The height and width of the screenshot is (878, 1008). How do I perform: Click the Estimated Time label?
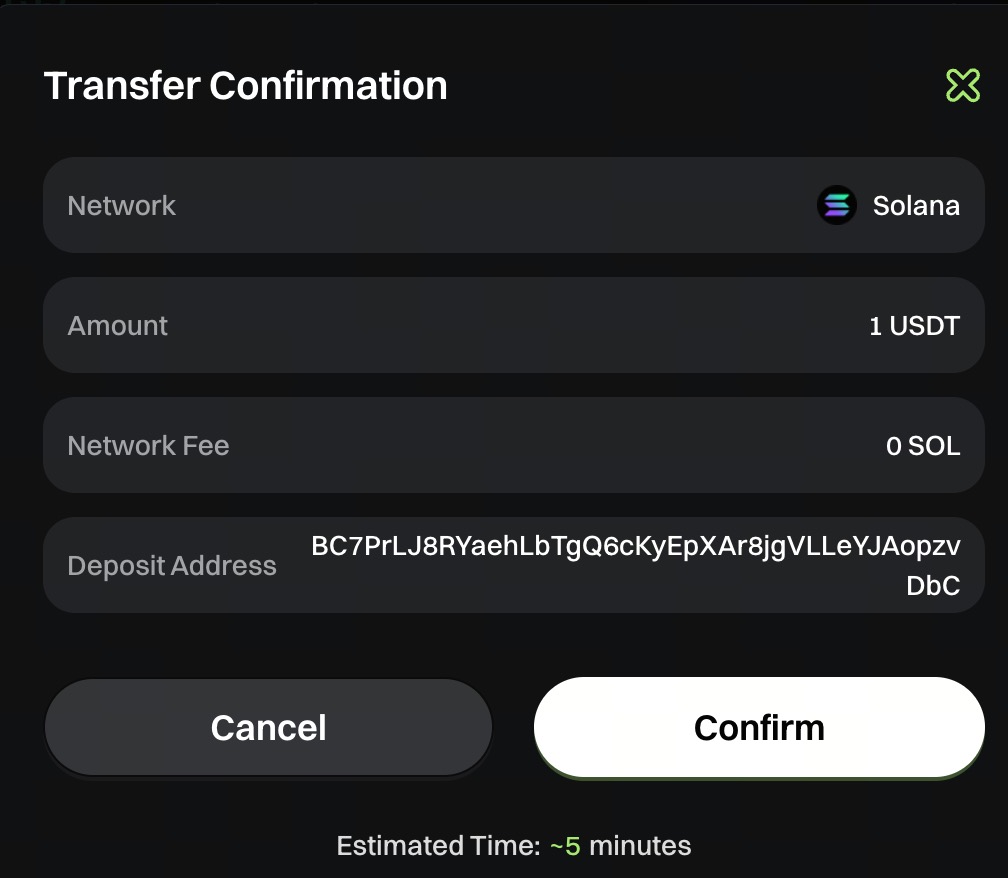pyautogui.click(x=438, y=846)
